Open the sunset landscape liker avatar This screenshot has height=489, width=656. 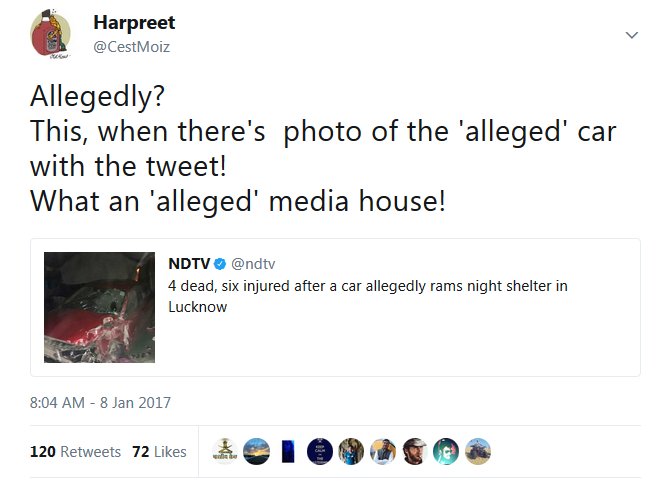tap(256, 451)
